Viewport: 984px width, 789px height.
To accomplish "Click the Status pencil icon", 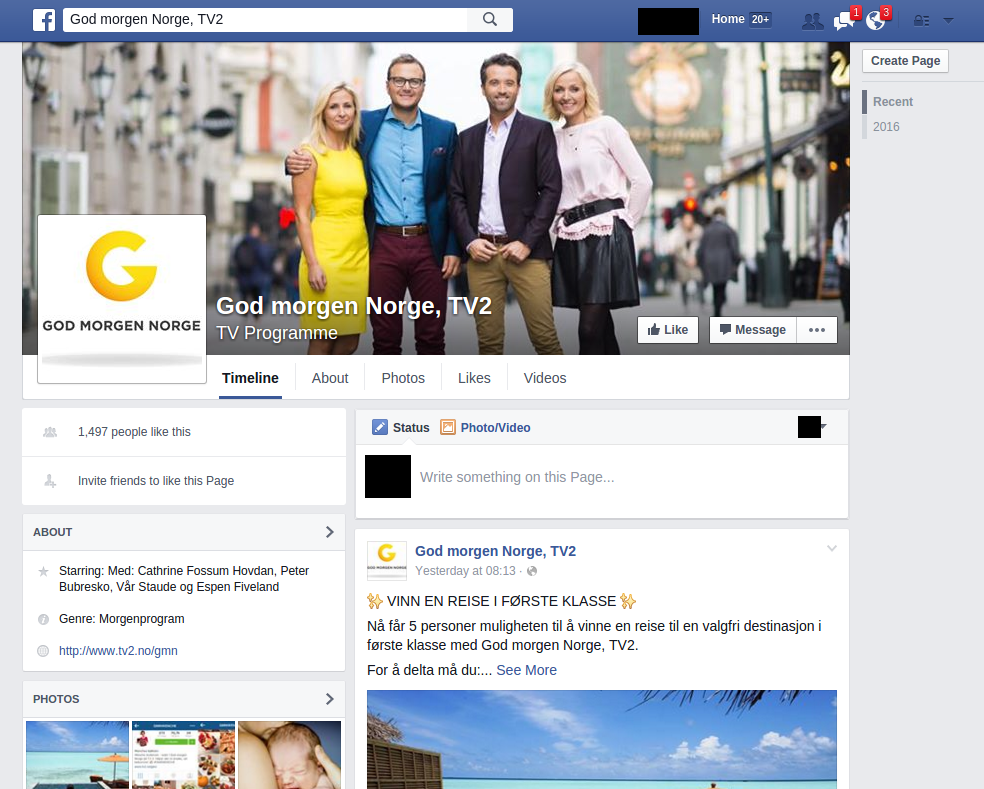I will pyautogui.click(x=380, y=427).
